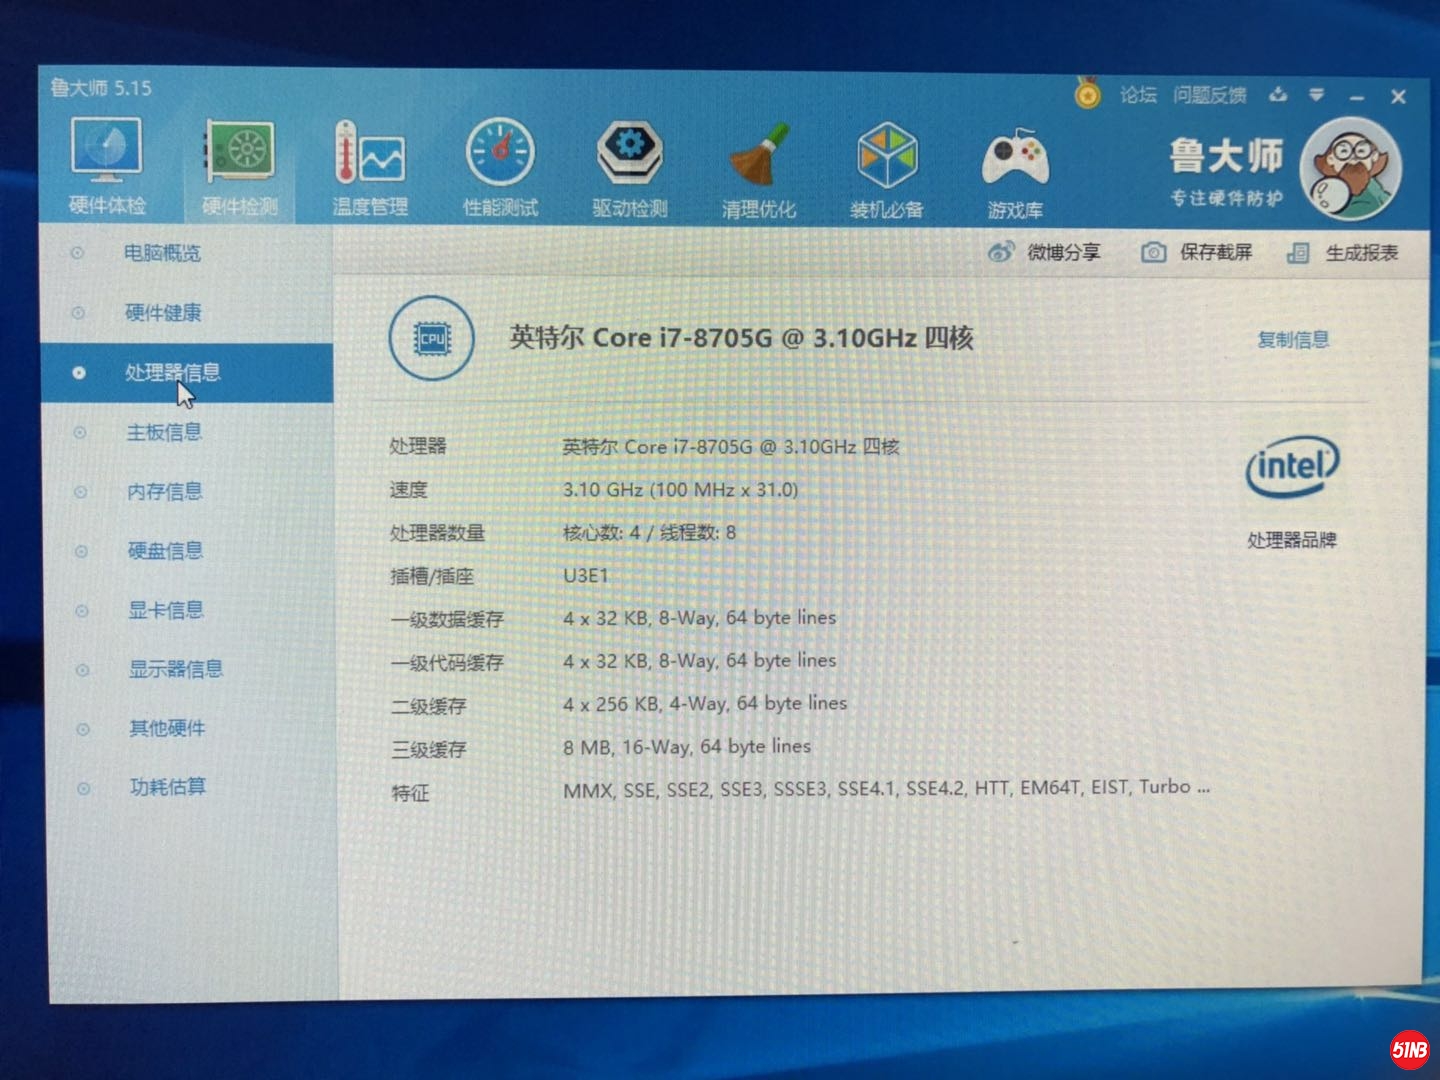Select 主板信息 in the sidebar
Screen dimensions: 1440x1080
(x=164, y=432)
